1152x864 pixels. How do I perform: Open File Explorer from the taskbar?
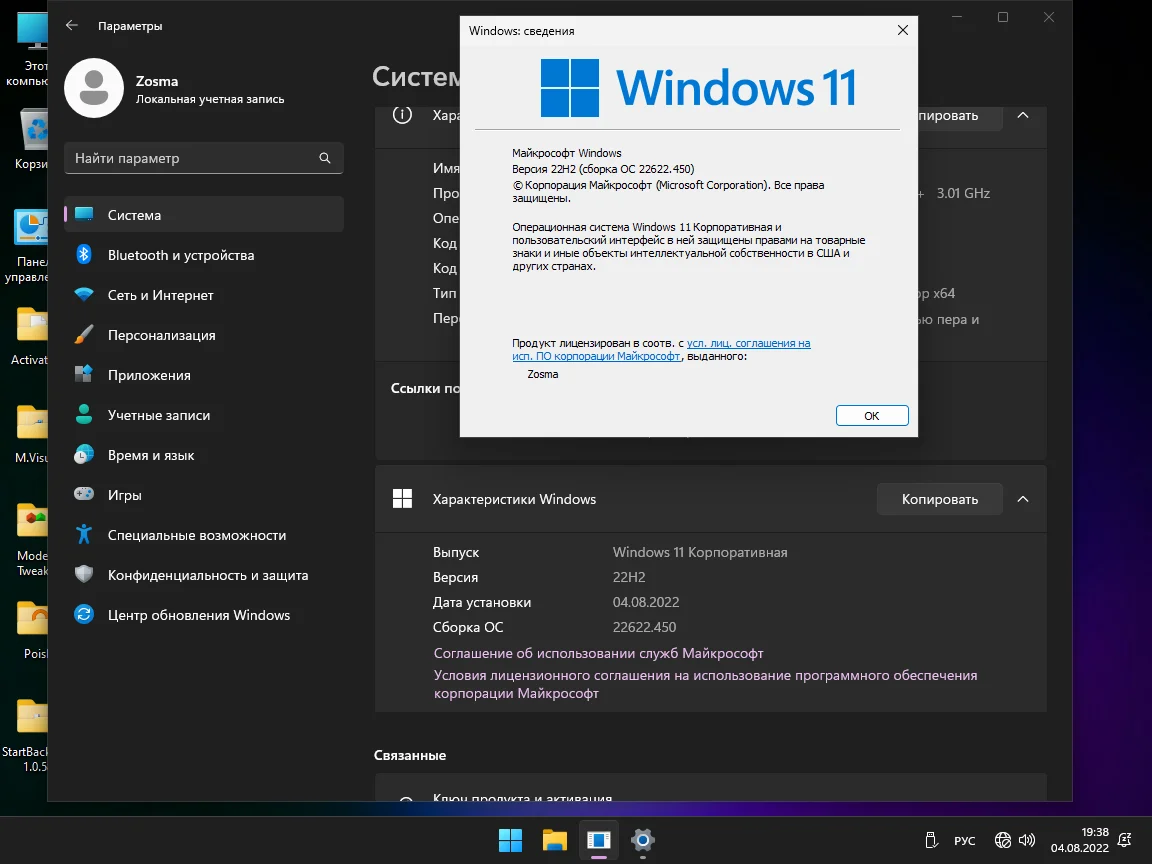pyautogui.click(x=555, y=840)
